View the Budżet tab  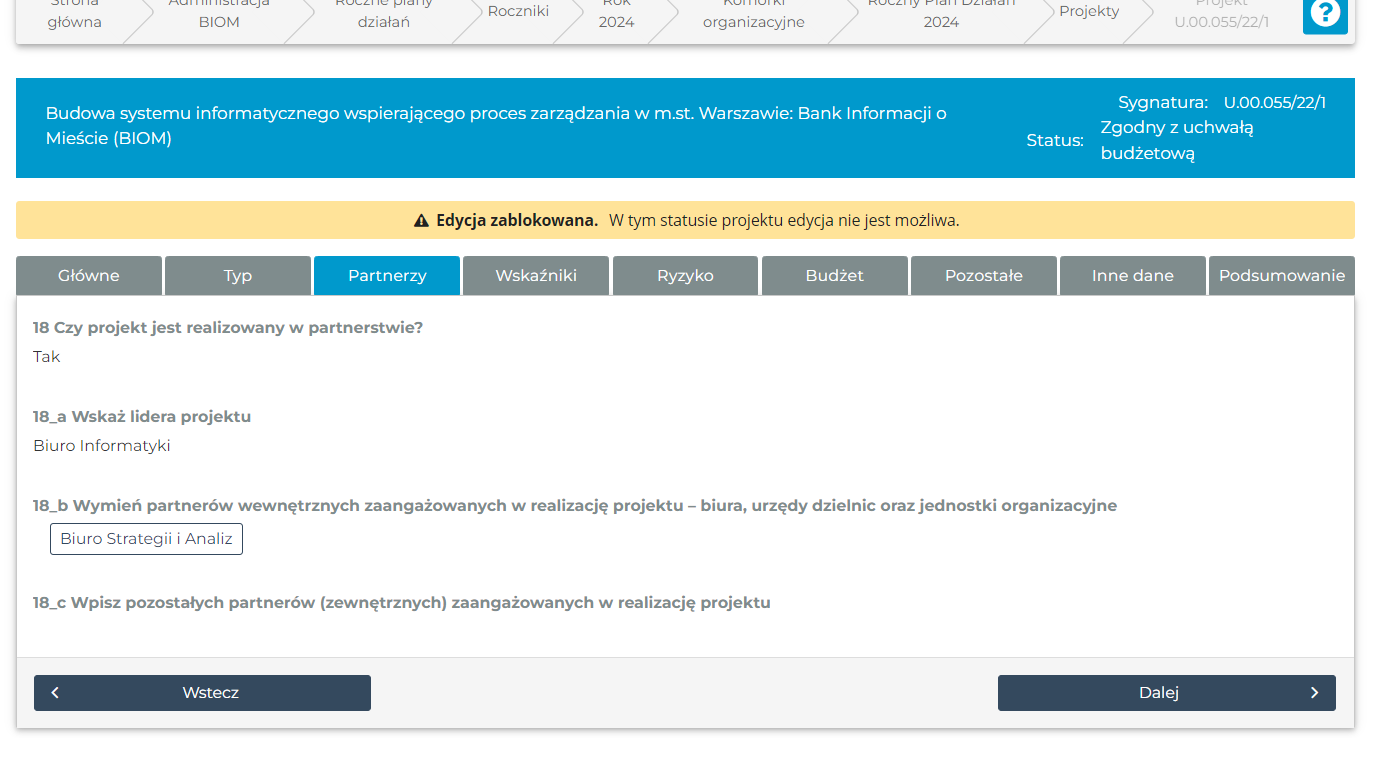tap(834, 276)
